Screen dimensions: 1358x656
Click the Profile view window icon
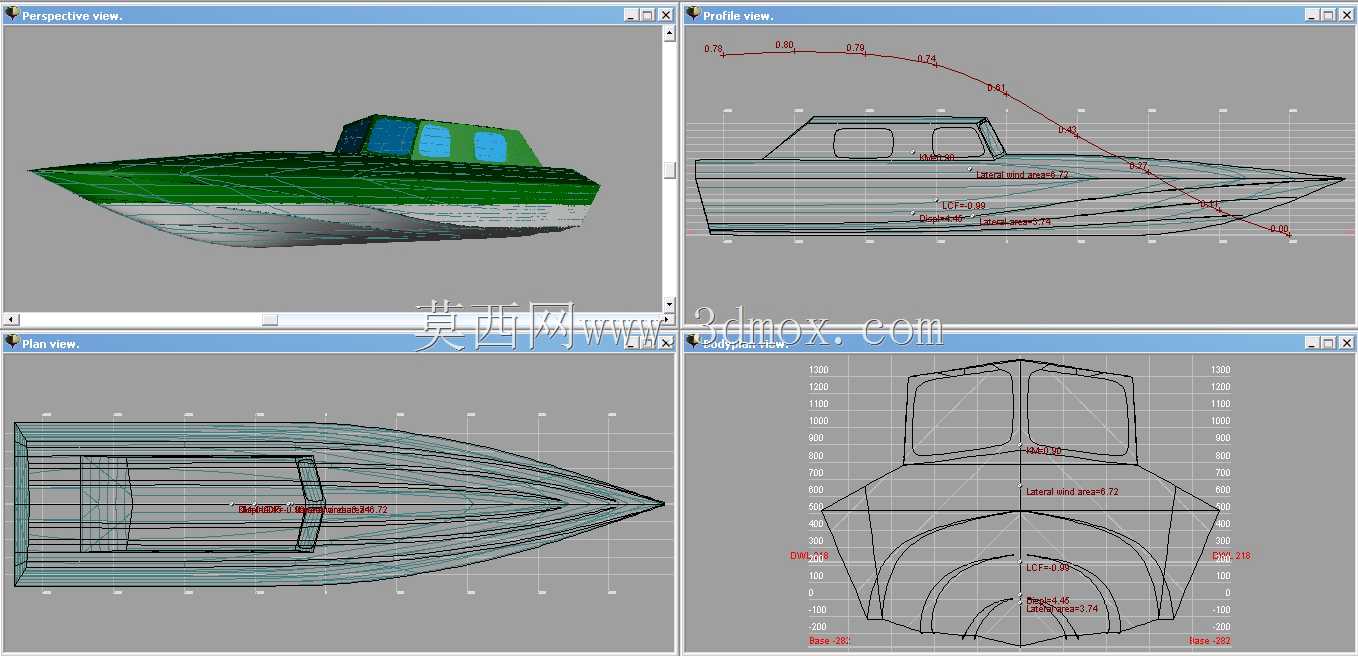tap(692, 14)
